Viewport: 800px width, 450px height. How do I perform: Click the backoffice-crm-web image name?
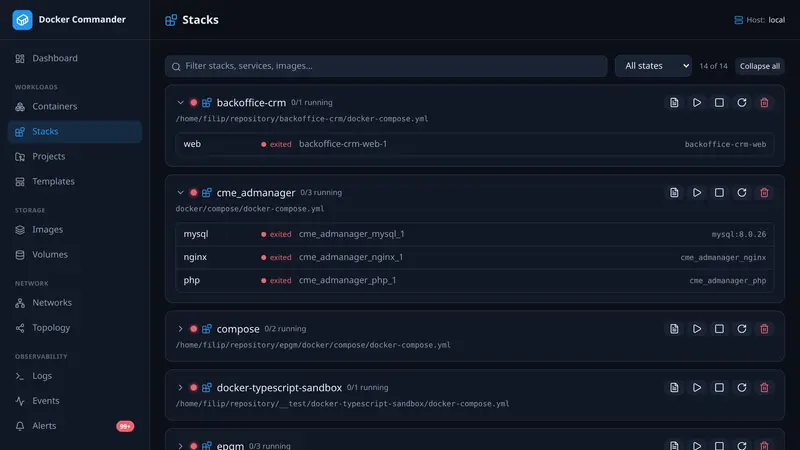pos(725,144)
